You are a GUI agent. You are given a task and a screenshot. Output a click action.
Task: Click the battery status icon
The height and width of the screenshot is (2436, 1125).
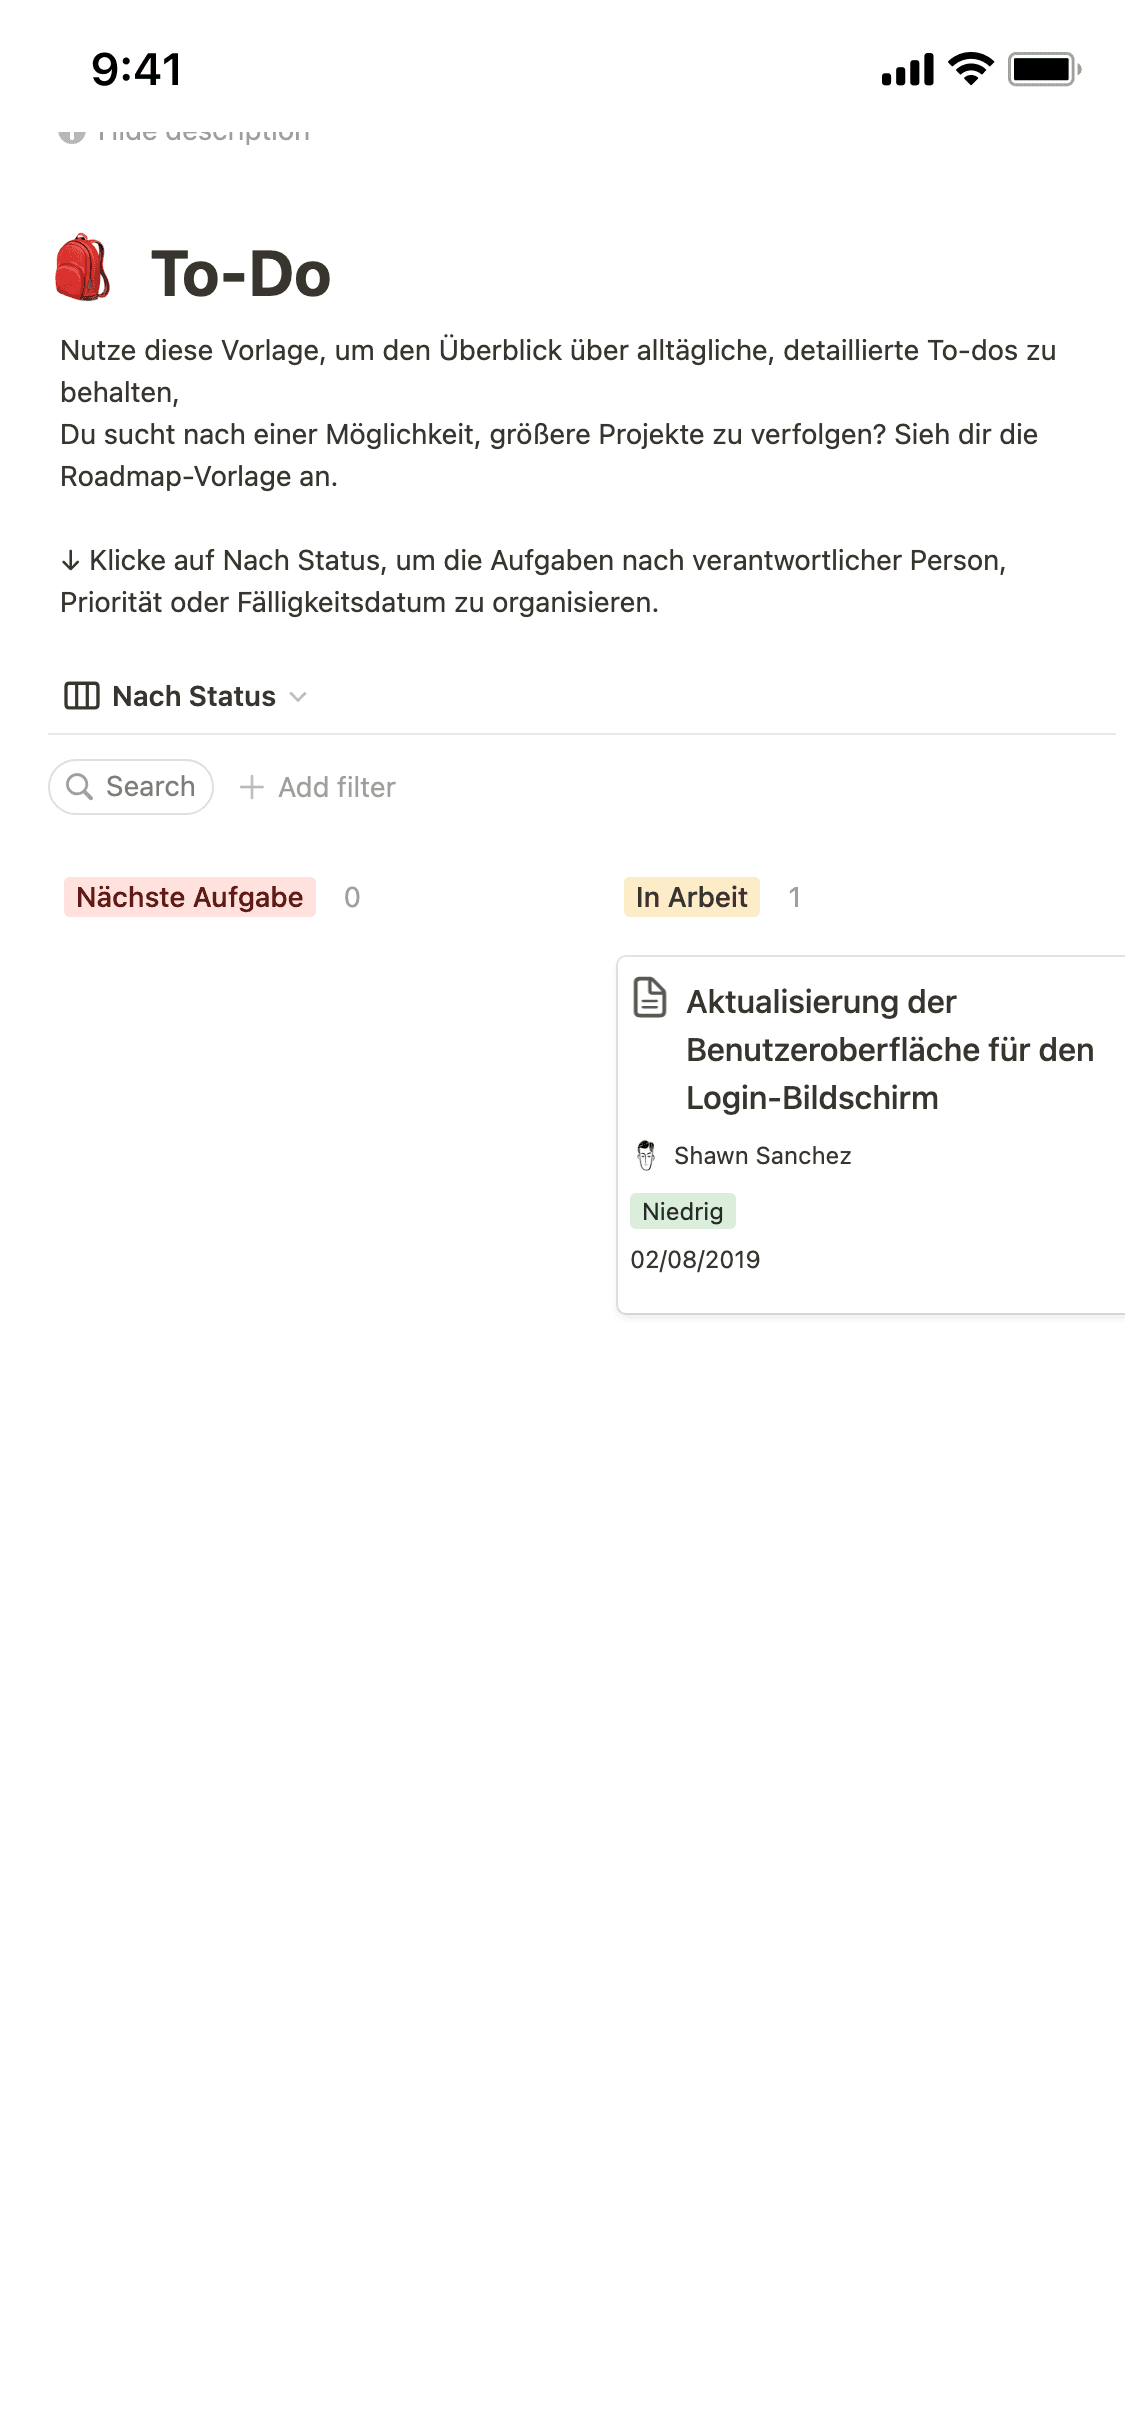coord(1045,69)
